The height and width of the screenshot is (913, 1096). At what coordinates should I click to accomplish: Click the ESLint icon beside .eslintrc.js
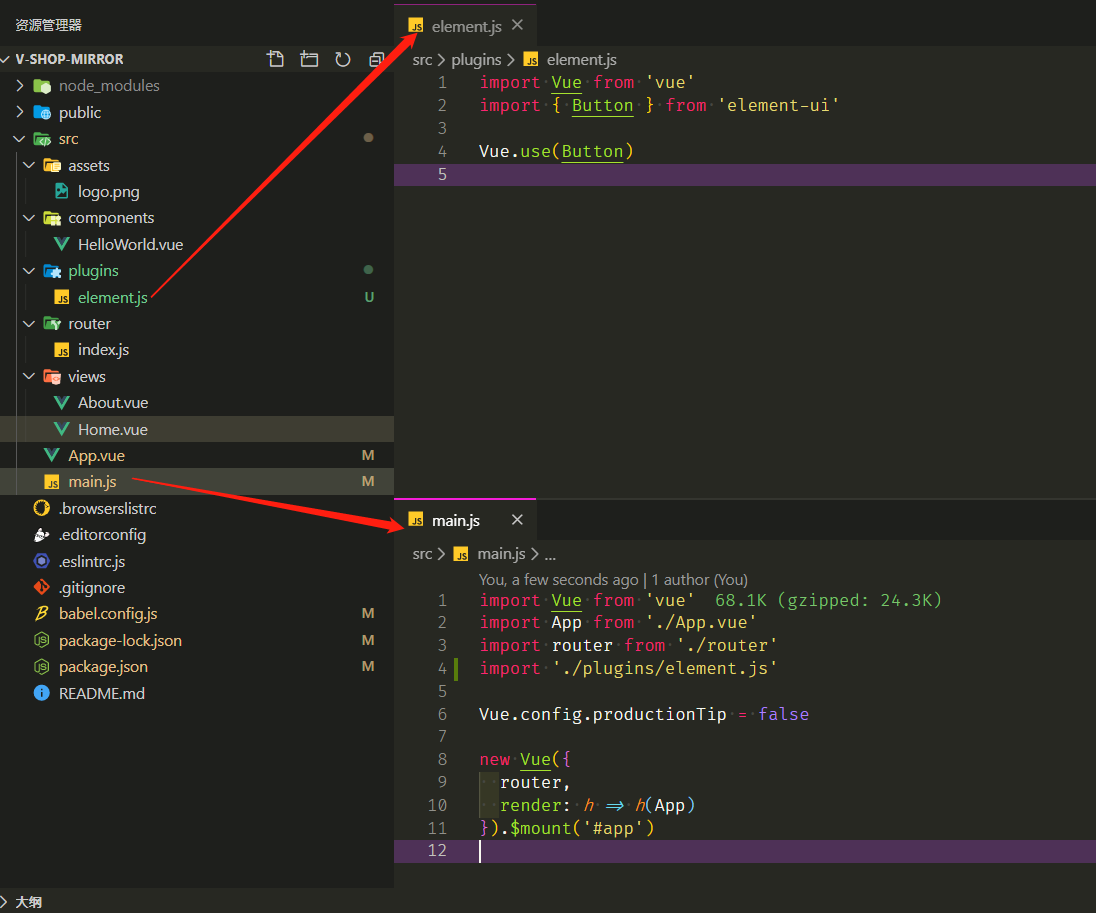click(42, 561)
